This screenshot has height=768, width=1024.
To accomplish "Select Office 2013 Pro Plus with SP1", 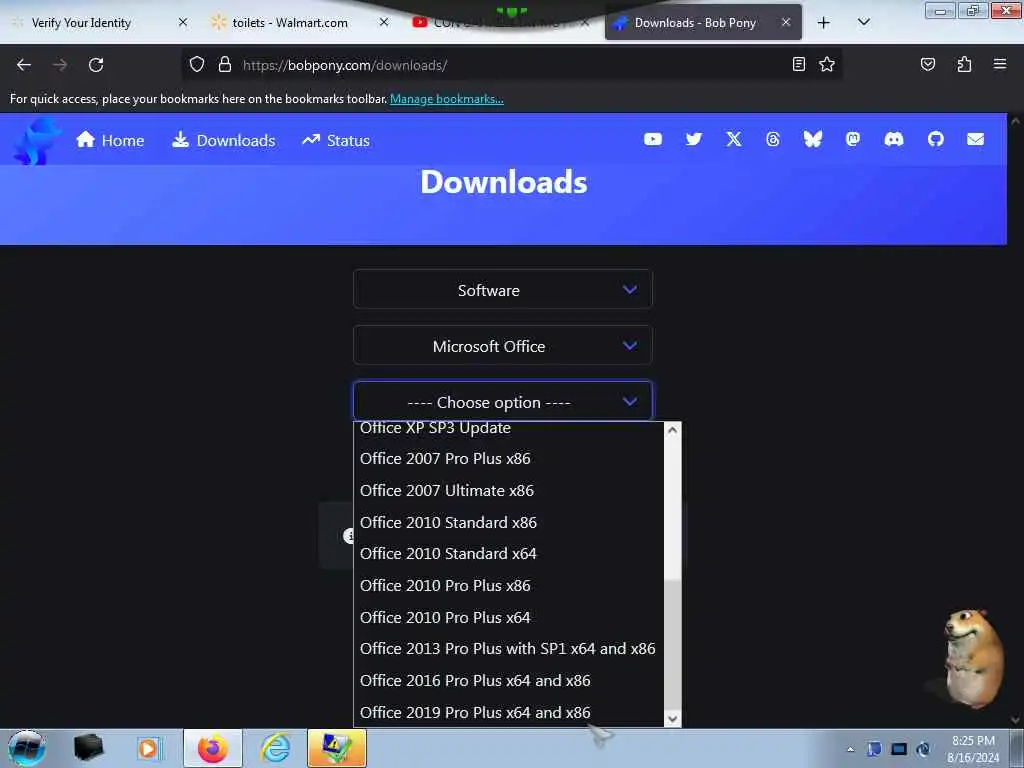I will pyautogui.click(x=508, y=648).
